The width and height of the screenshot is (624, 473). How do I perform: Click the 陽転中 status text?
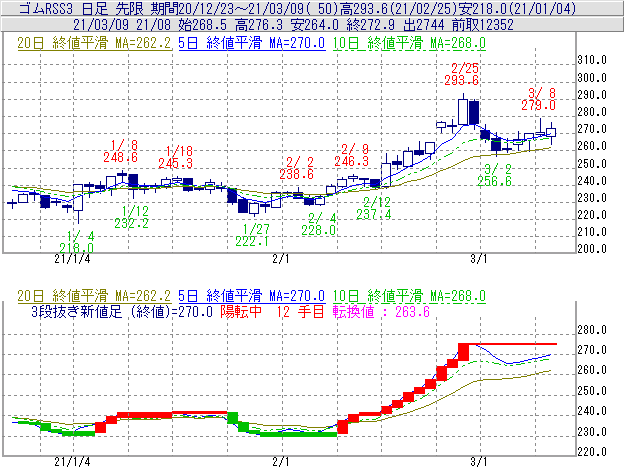coord(241,311)
